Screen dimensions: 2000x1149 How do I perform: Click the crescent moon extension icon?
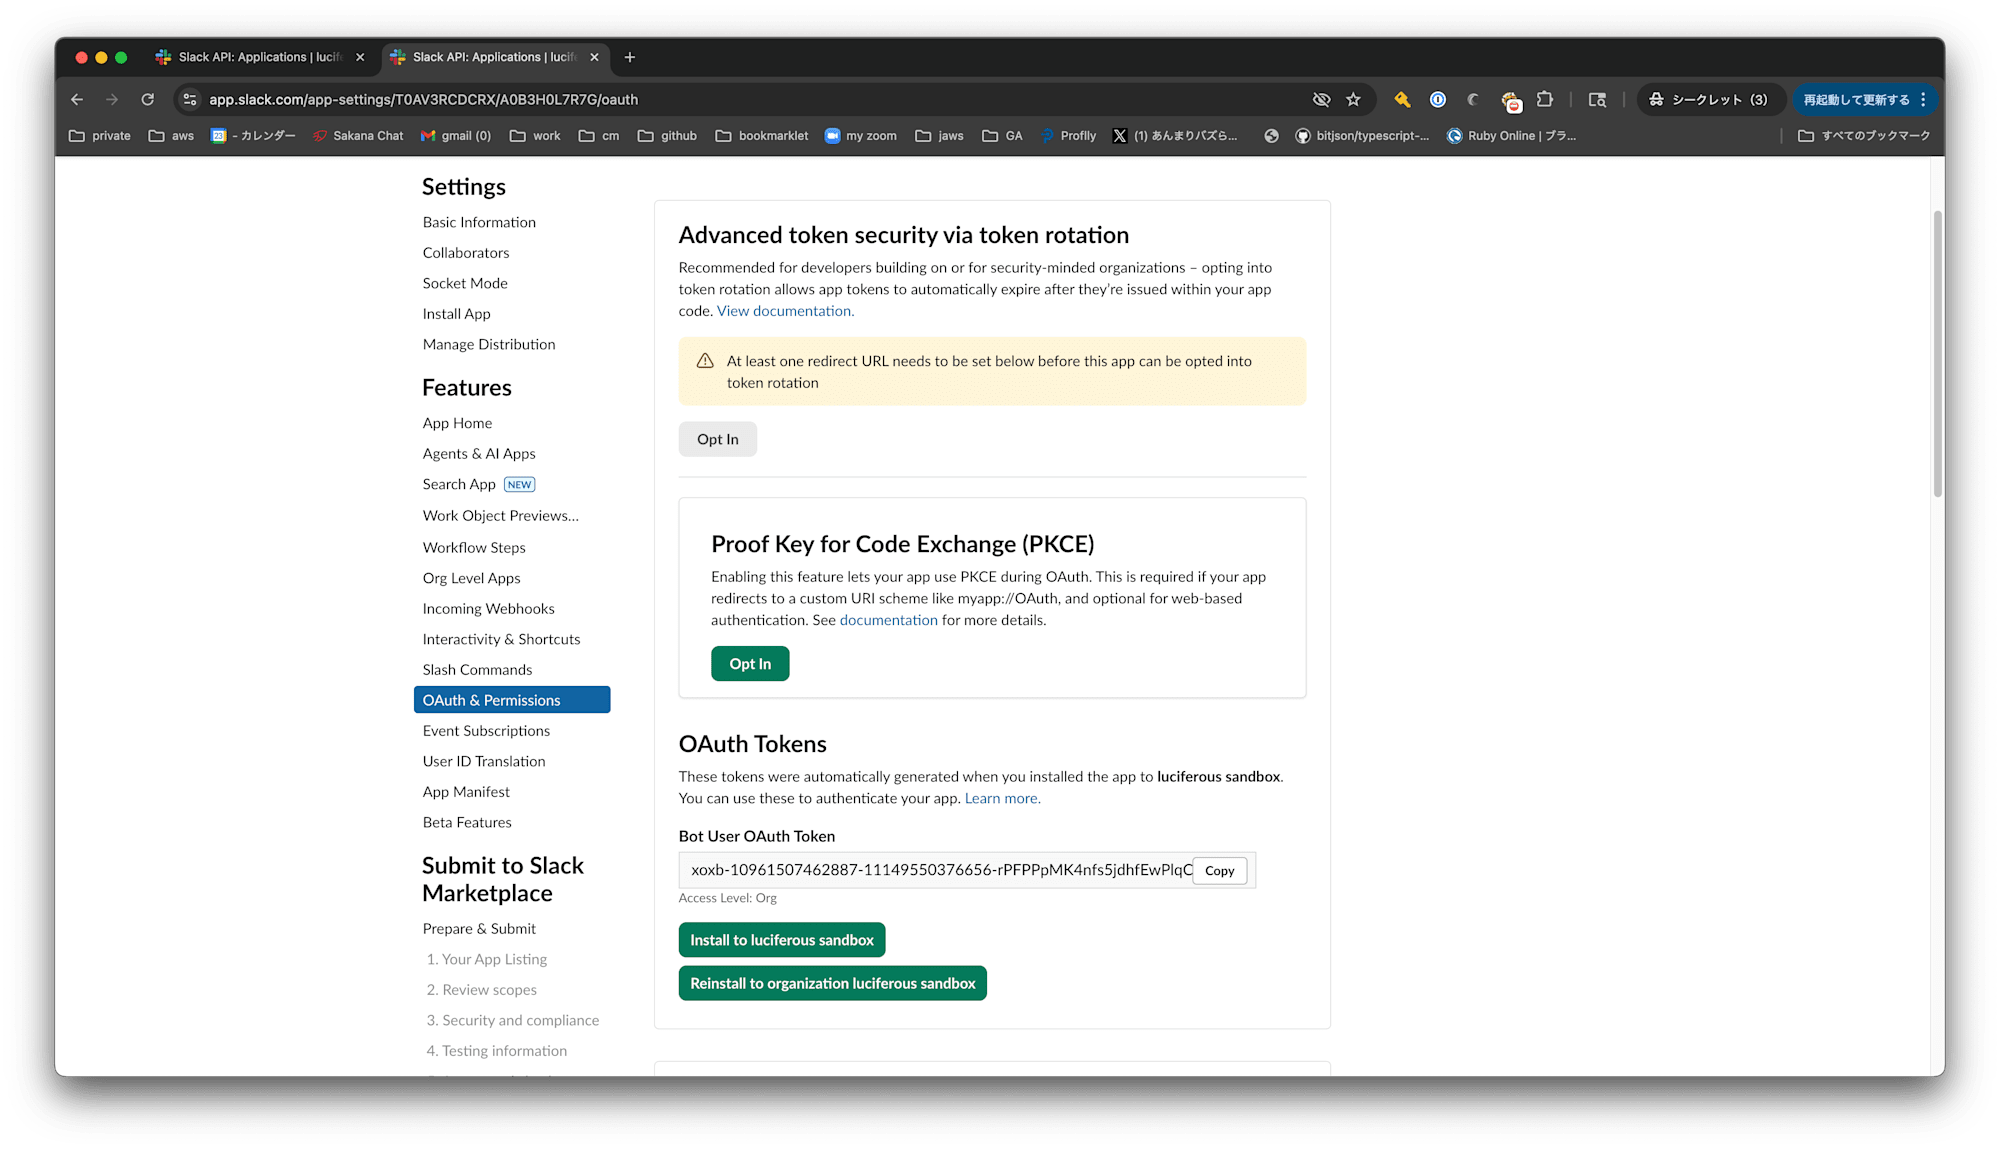click(x=1473, y=99)
